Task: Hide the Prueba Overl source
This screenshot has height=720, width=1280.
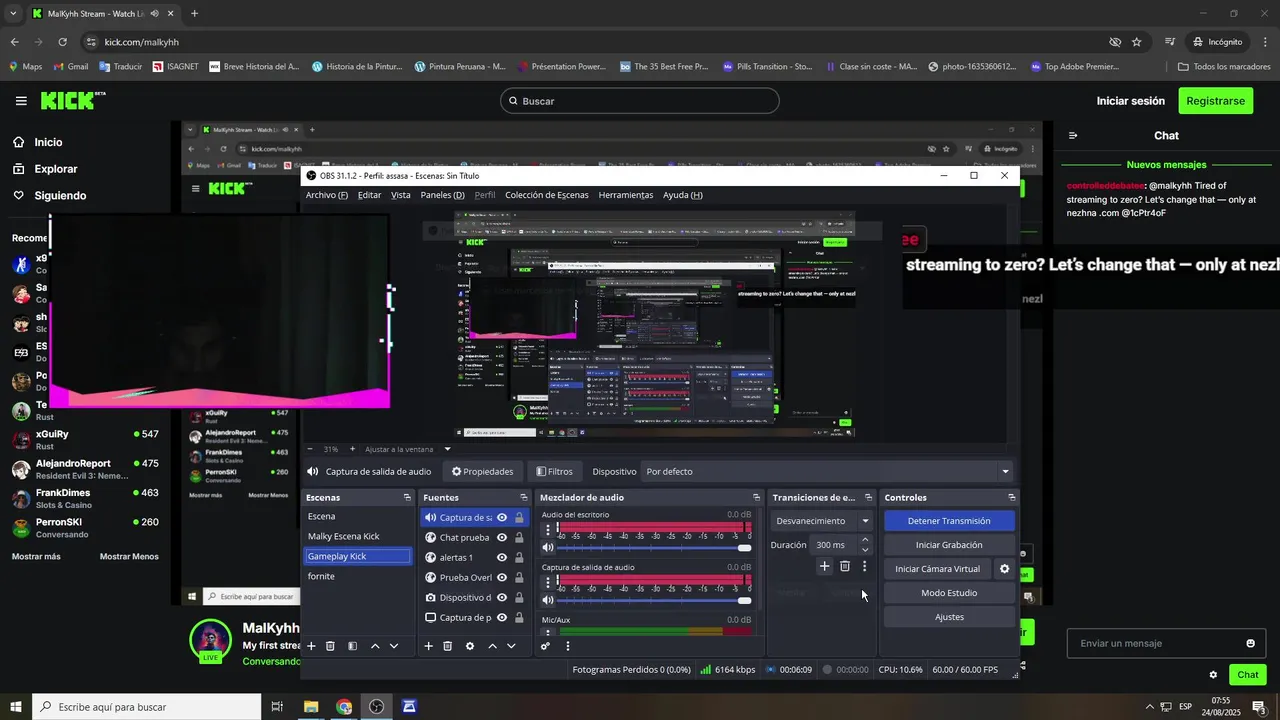Action: click(x=502, y=577)
